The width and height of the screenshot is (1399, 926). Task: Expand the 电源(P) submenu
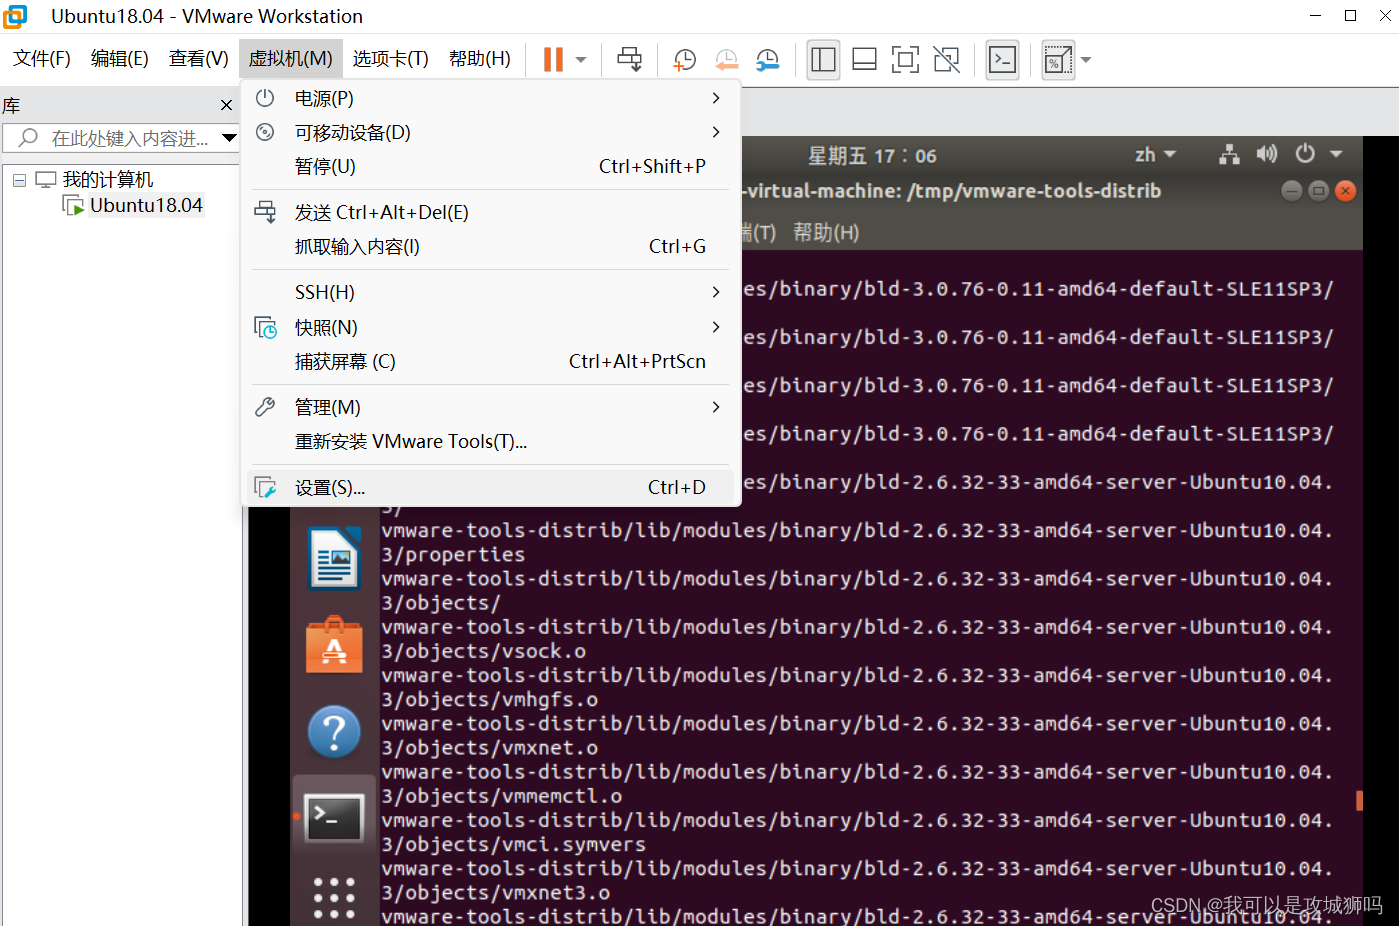pyautogui.click(x=490, y=98)
